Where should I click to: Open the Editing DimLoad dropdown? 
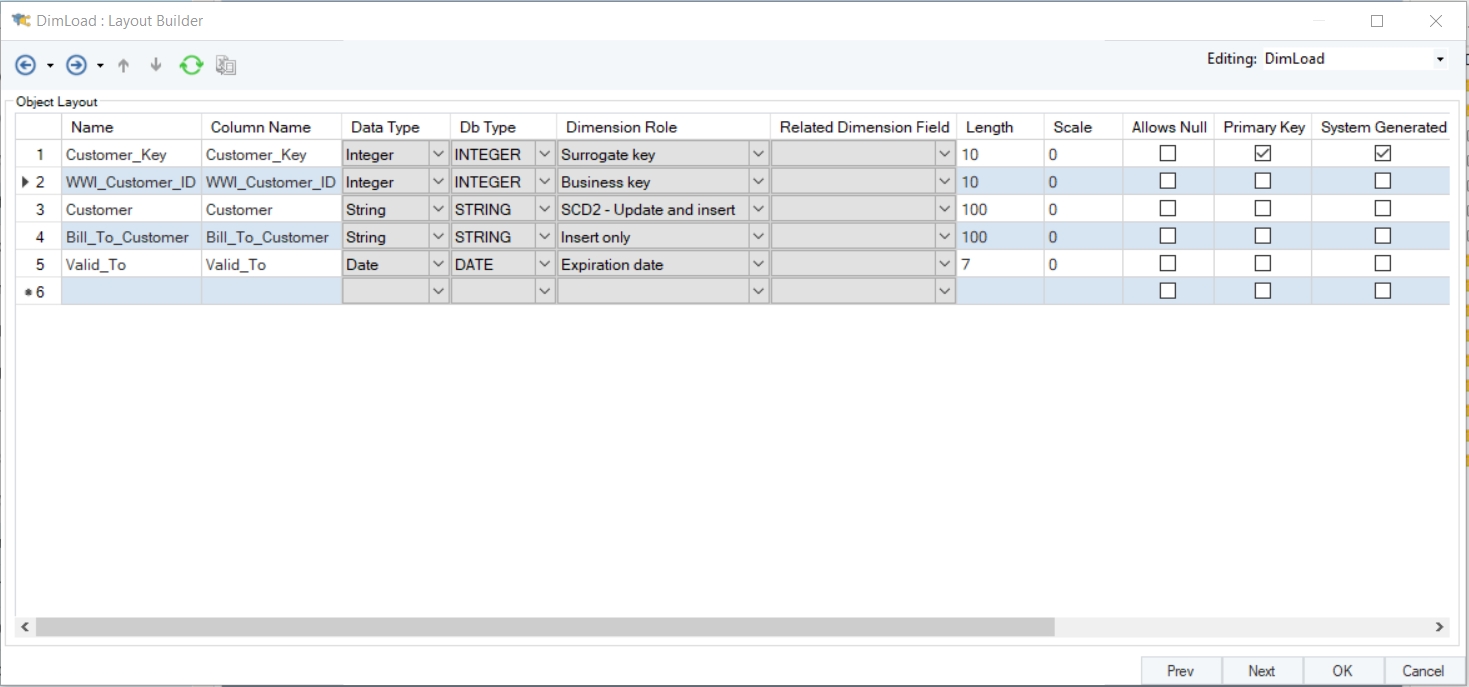1440,59
